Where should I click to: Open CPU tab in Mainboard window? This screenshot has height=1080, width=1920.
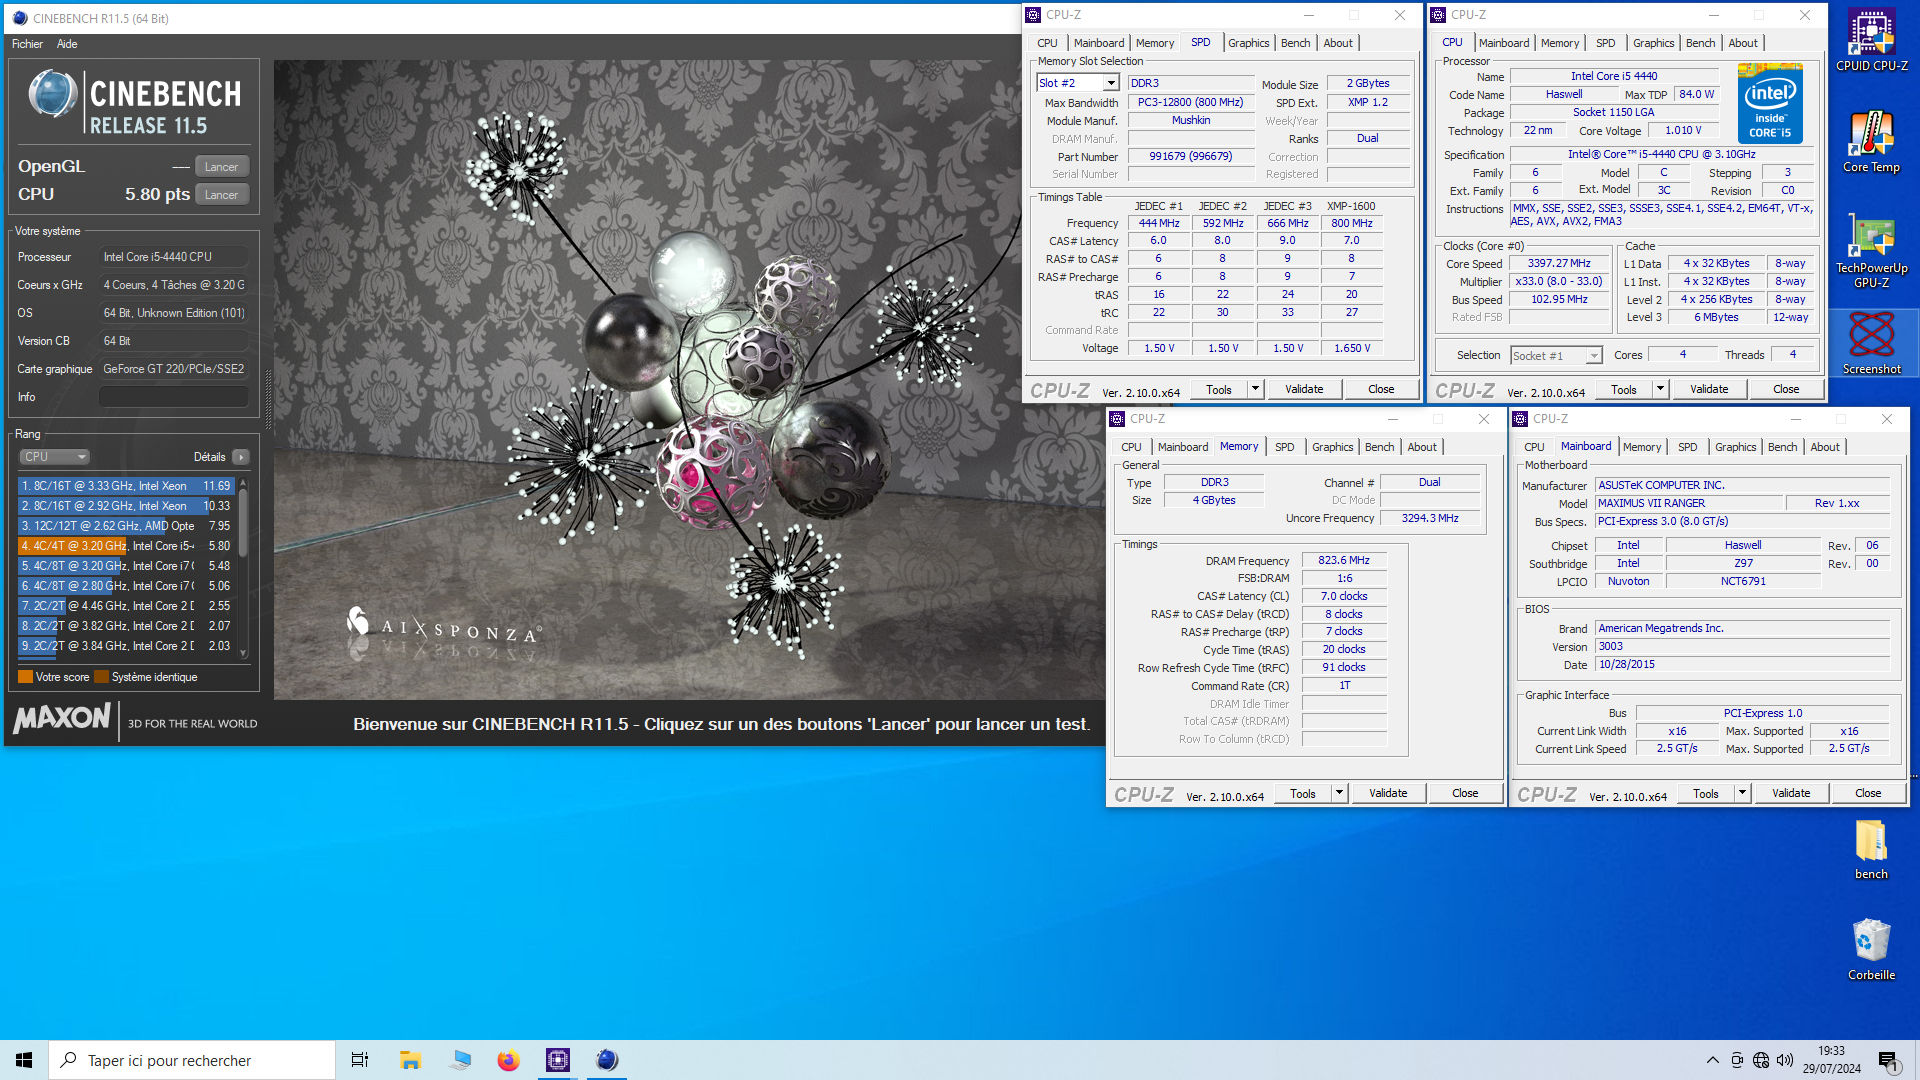click(x=1534, y=447)
